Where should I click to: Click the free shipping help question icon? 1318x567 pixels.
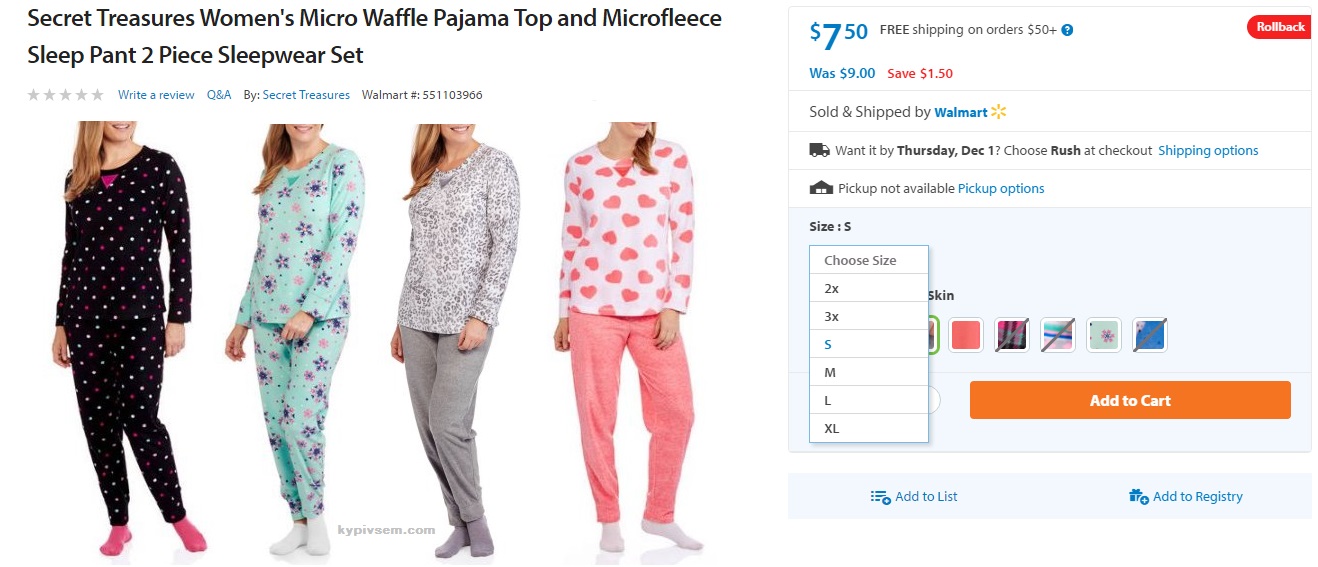pyautogui.click(x=1067, y=30)
